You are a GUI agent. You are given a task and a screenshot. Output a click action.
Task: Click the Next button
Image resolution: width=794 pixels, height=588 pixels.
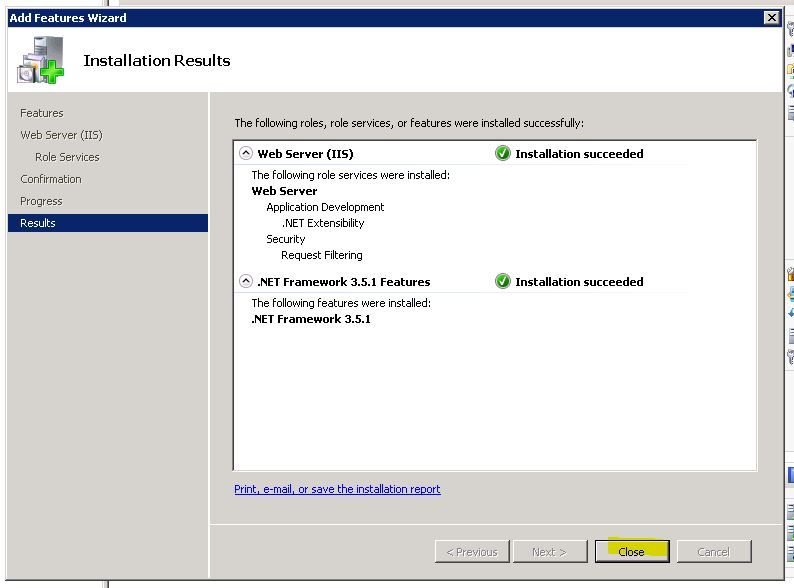pos(550,551)
